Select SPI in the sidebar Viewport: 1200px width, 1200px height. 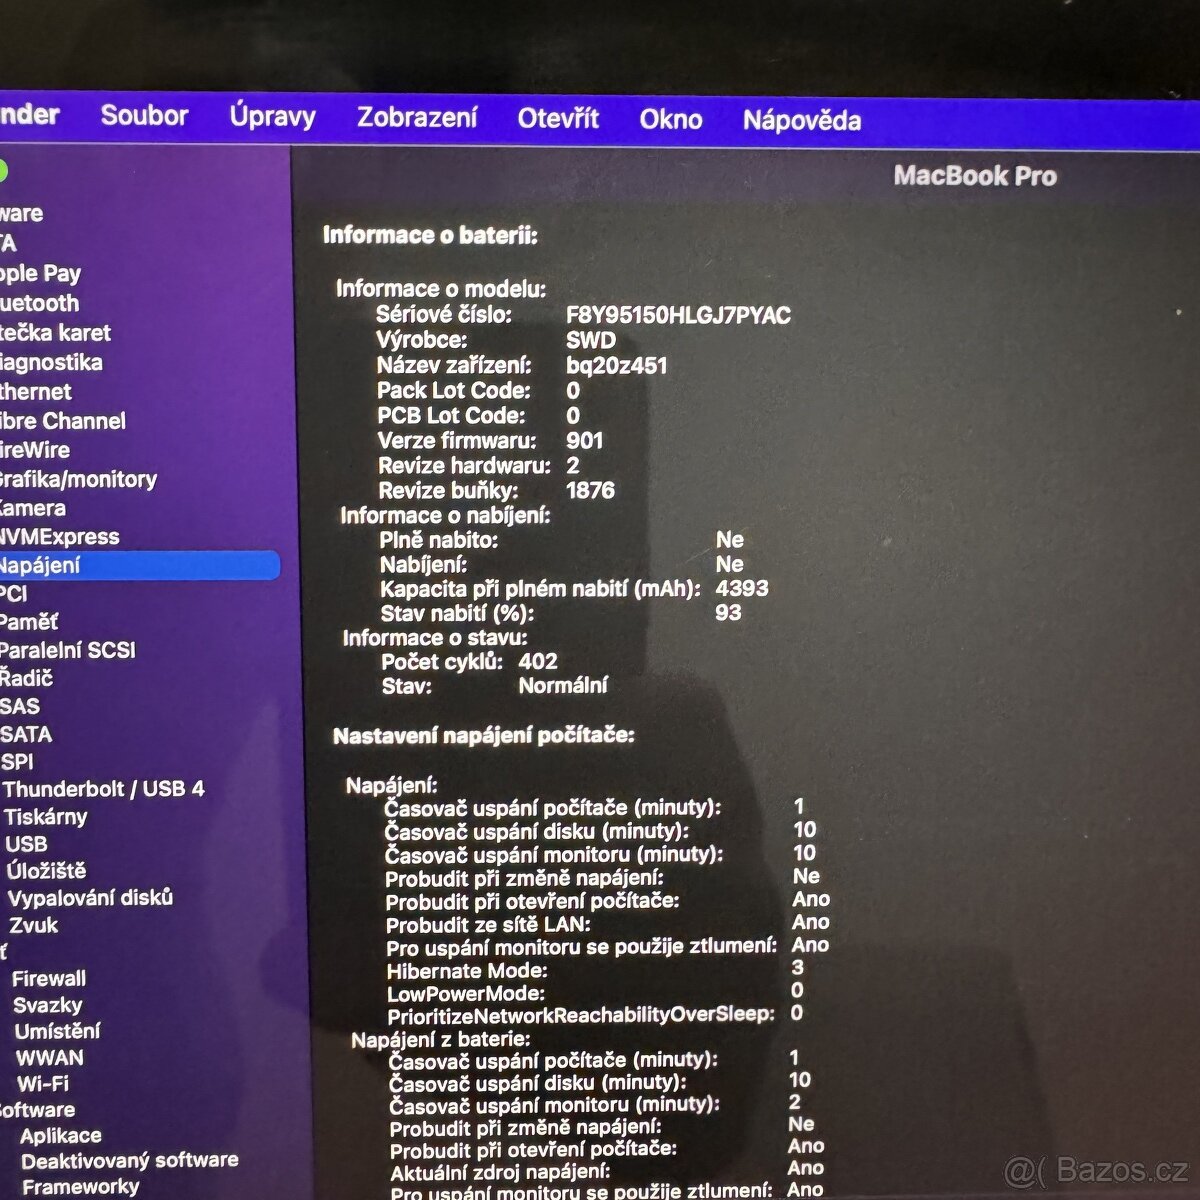pos(17,761)
